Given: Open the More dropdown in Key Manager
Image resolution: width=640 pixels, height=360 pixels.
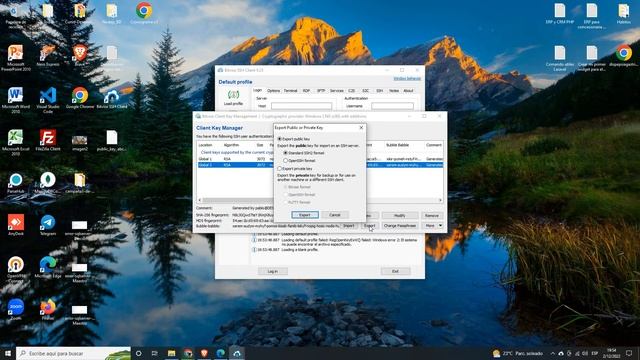Looking at the screenshot, I should click(432, 225).
